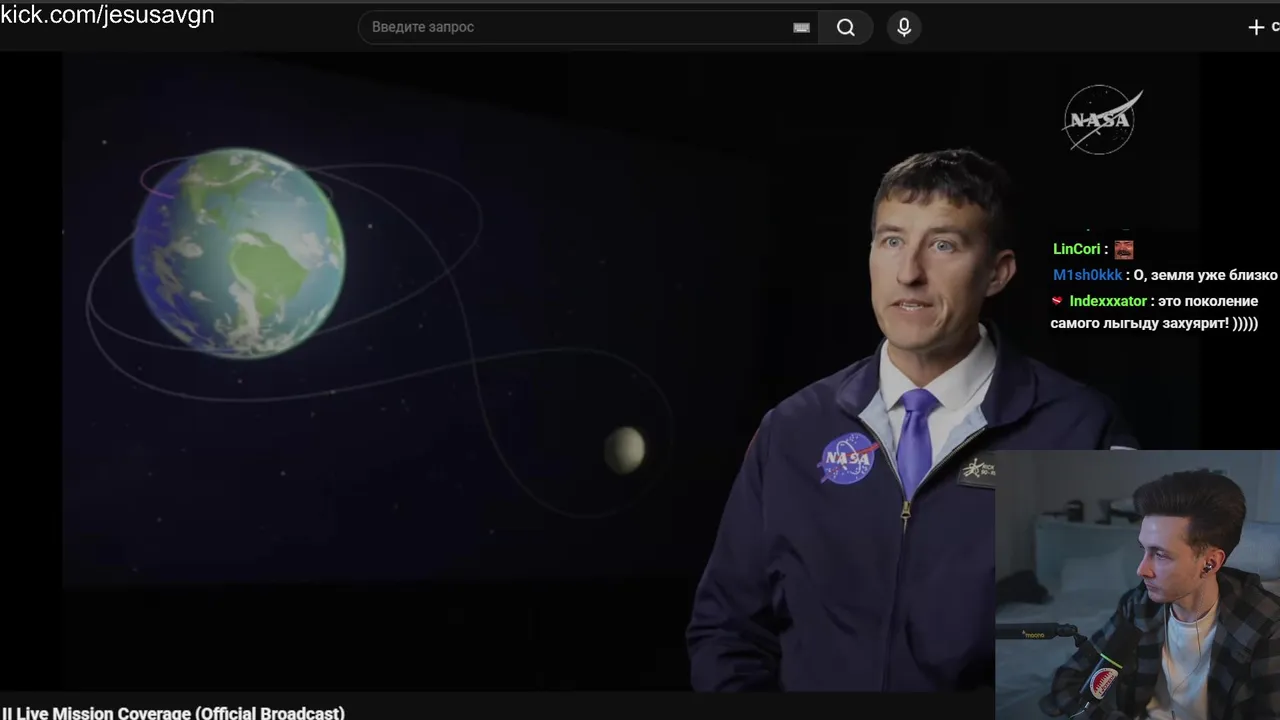The height and width of the screenshot is (720, 1280).
Task: Click the YouTube search input field
Action: (x=588, y=27)
